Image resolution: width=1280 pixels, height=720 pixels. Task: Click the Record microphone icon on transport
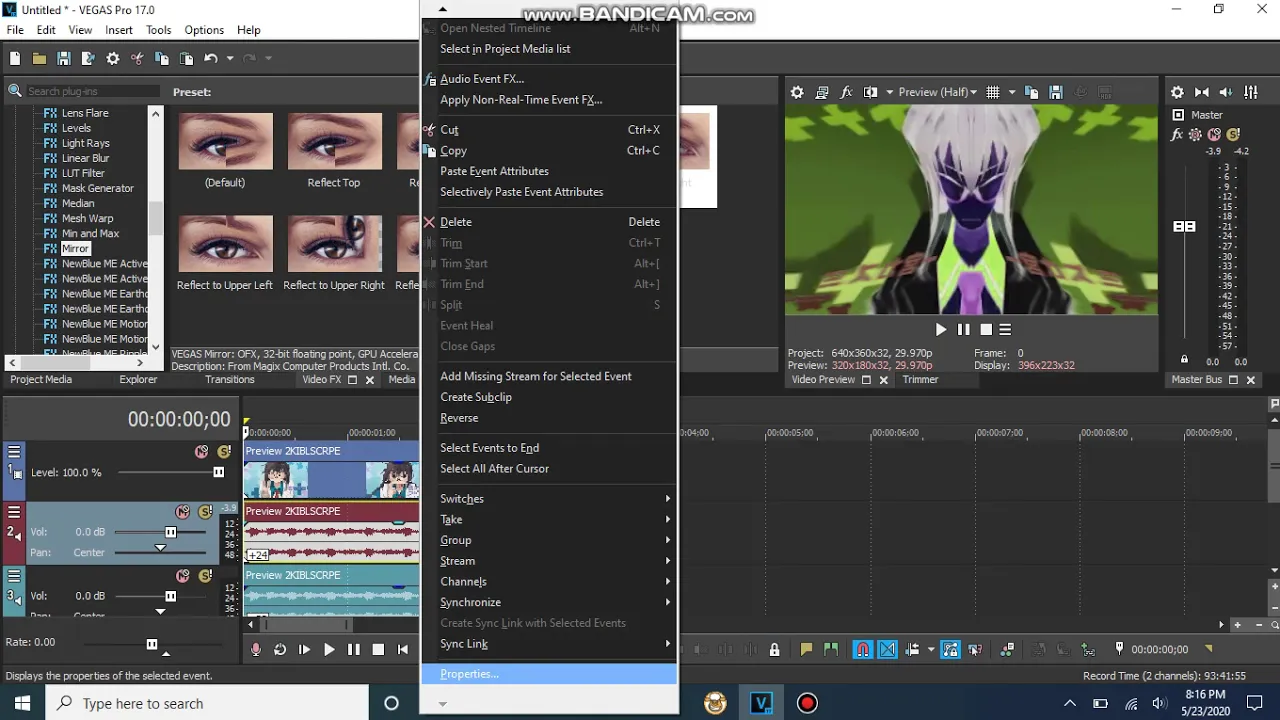[256, 649]
